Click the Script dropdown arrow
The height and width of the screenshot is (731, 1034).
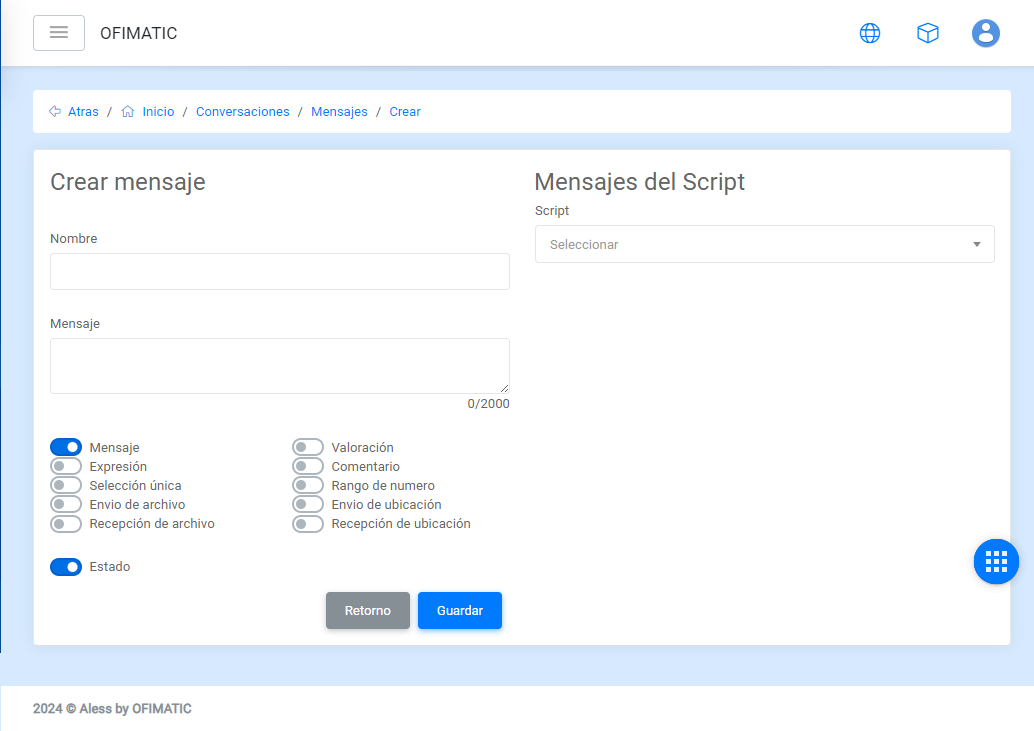click(x=976, y=244)
